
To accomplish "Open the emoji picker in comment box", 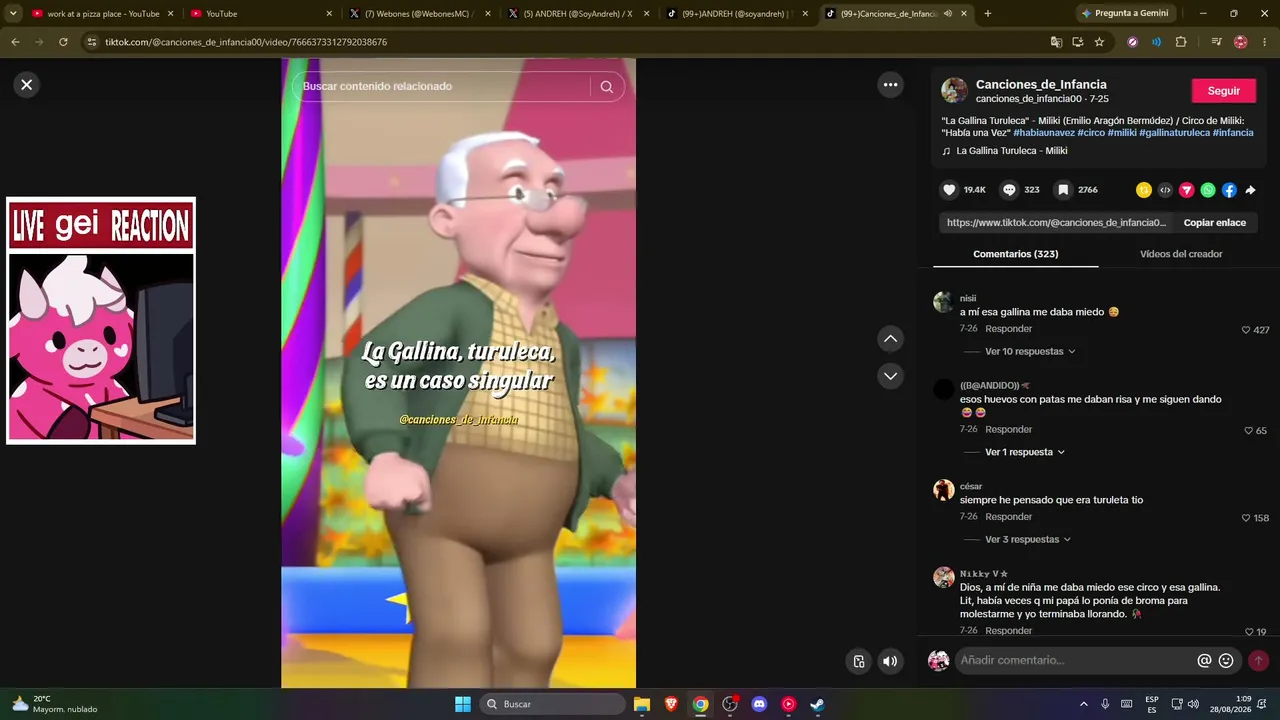I will (x=1226, y=661).
